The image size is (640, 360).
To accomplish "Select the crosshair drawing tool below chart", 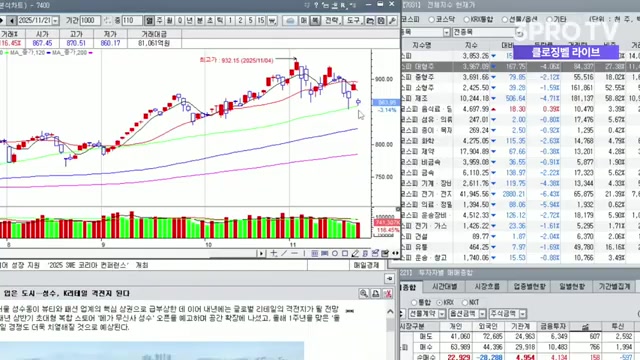I will point(274,253).
